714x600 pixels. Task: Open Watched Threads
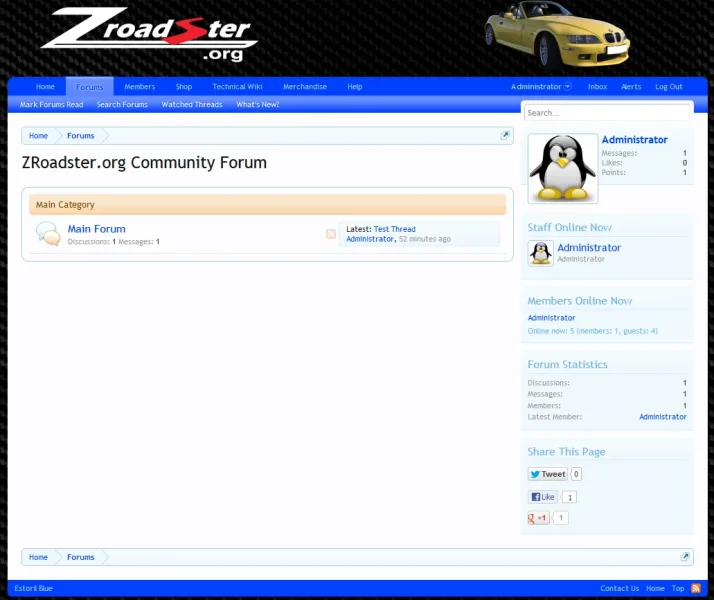[x=192, y=104]
